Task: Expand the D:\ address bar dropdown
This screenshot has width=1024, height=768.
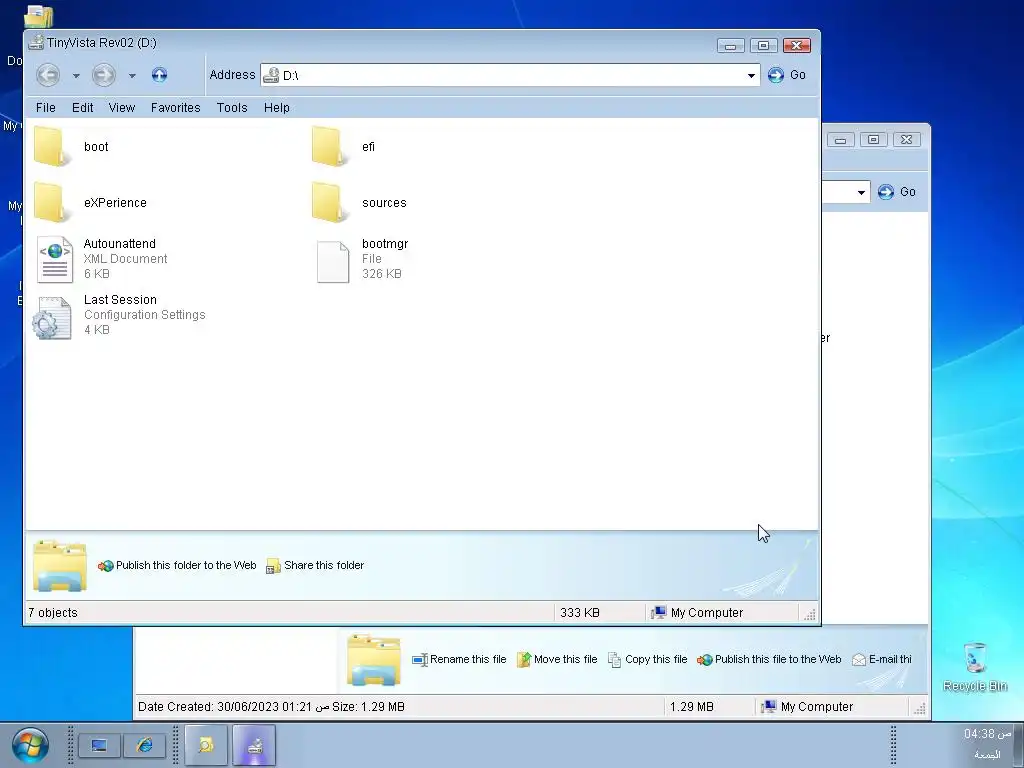Action: click(751, 76)
